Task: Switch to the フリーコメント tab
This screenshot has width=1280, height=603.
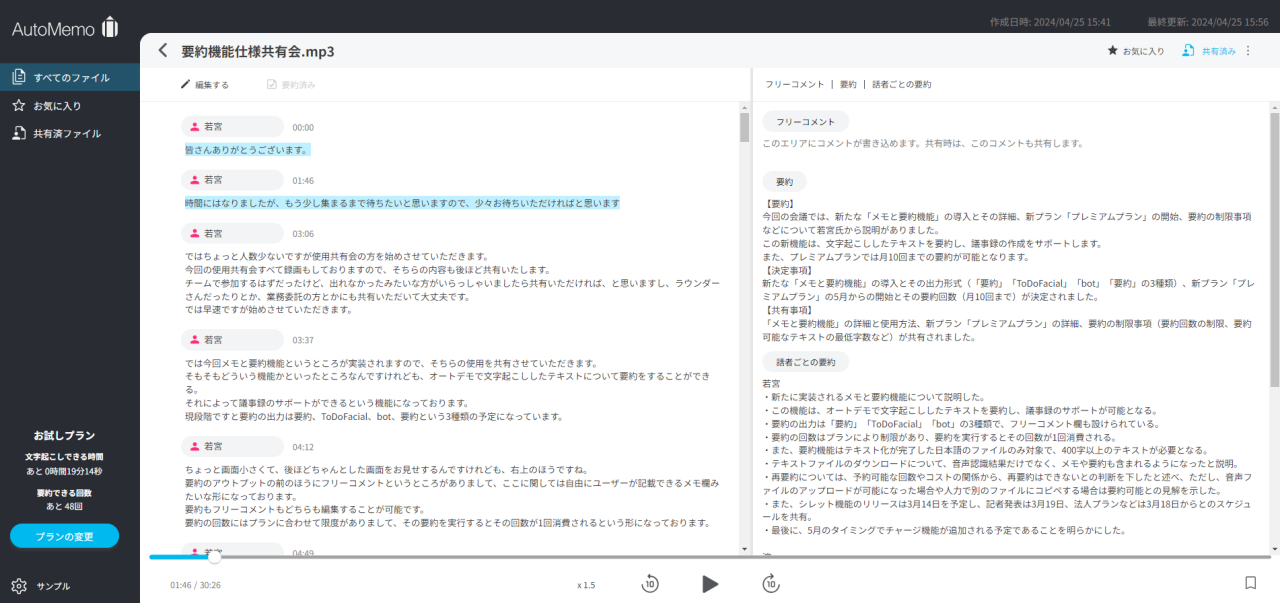Action: tap(795, 85)
